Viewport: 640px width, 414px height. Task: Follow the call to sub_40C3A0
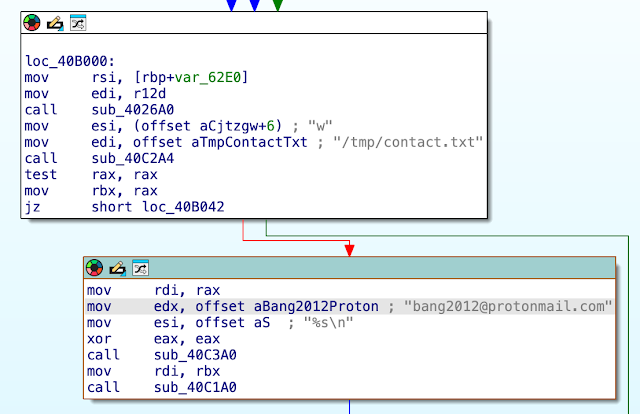[195, 355]
